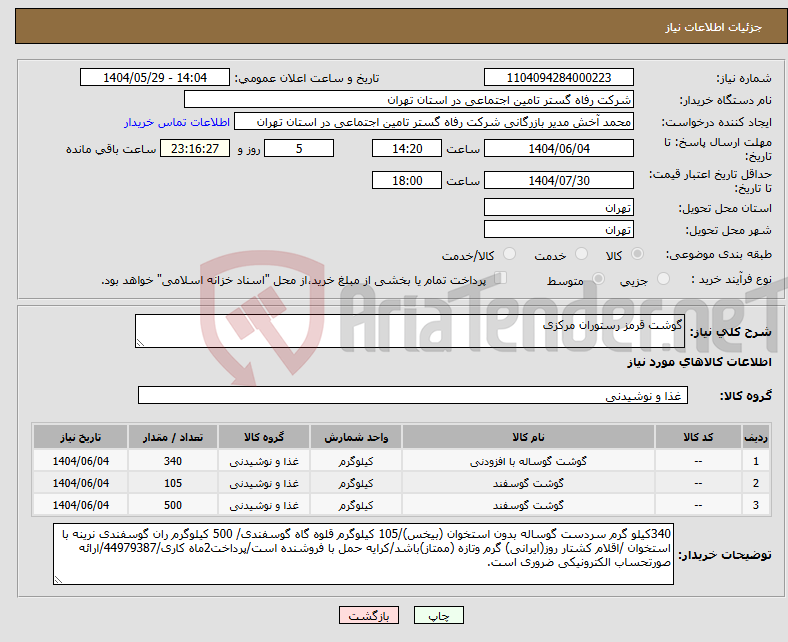Click the تاریخ نیاز column header
The height and width of the screenshot is (642, 788).
[80, 437]
